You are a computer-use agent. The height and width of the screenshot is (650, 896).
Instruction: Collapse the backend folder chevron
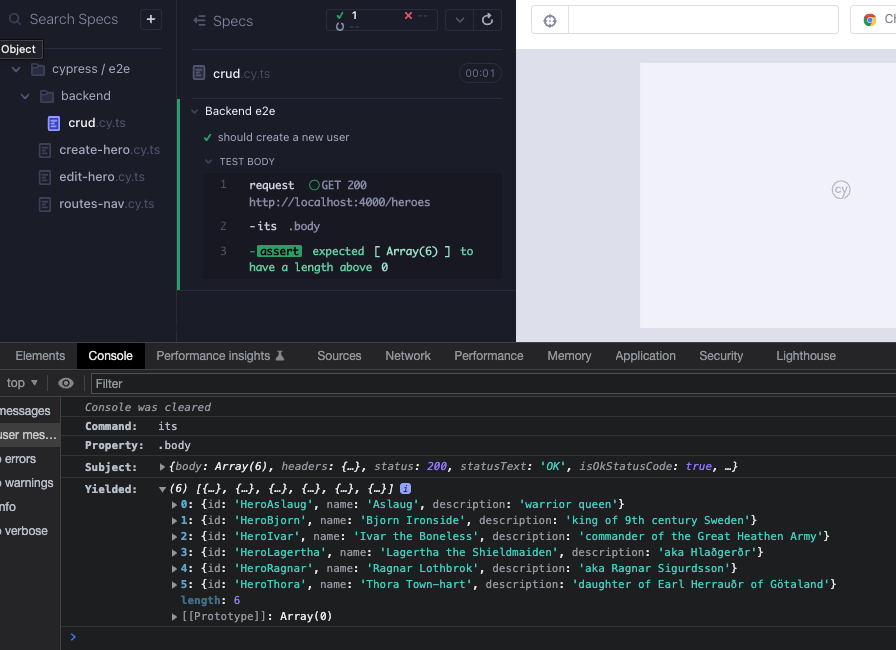[x=25, y=96]
